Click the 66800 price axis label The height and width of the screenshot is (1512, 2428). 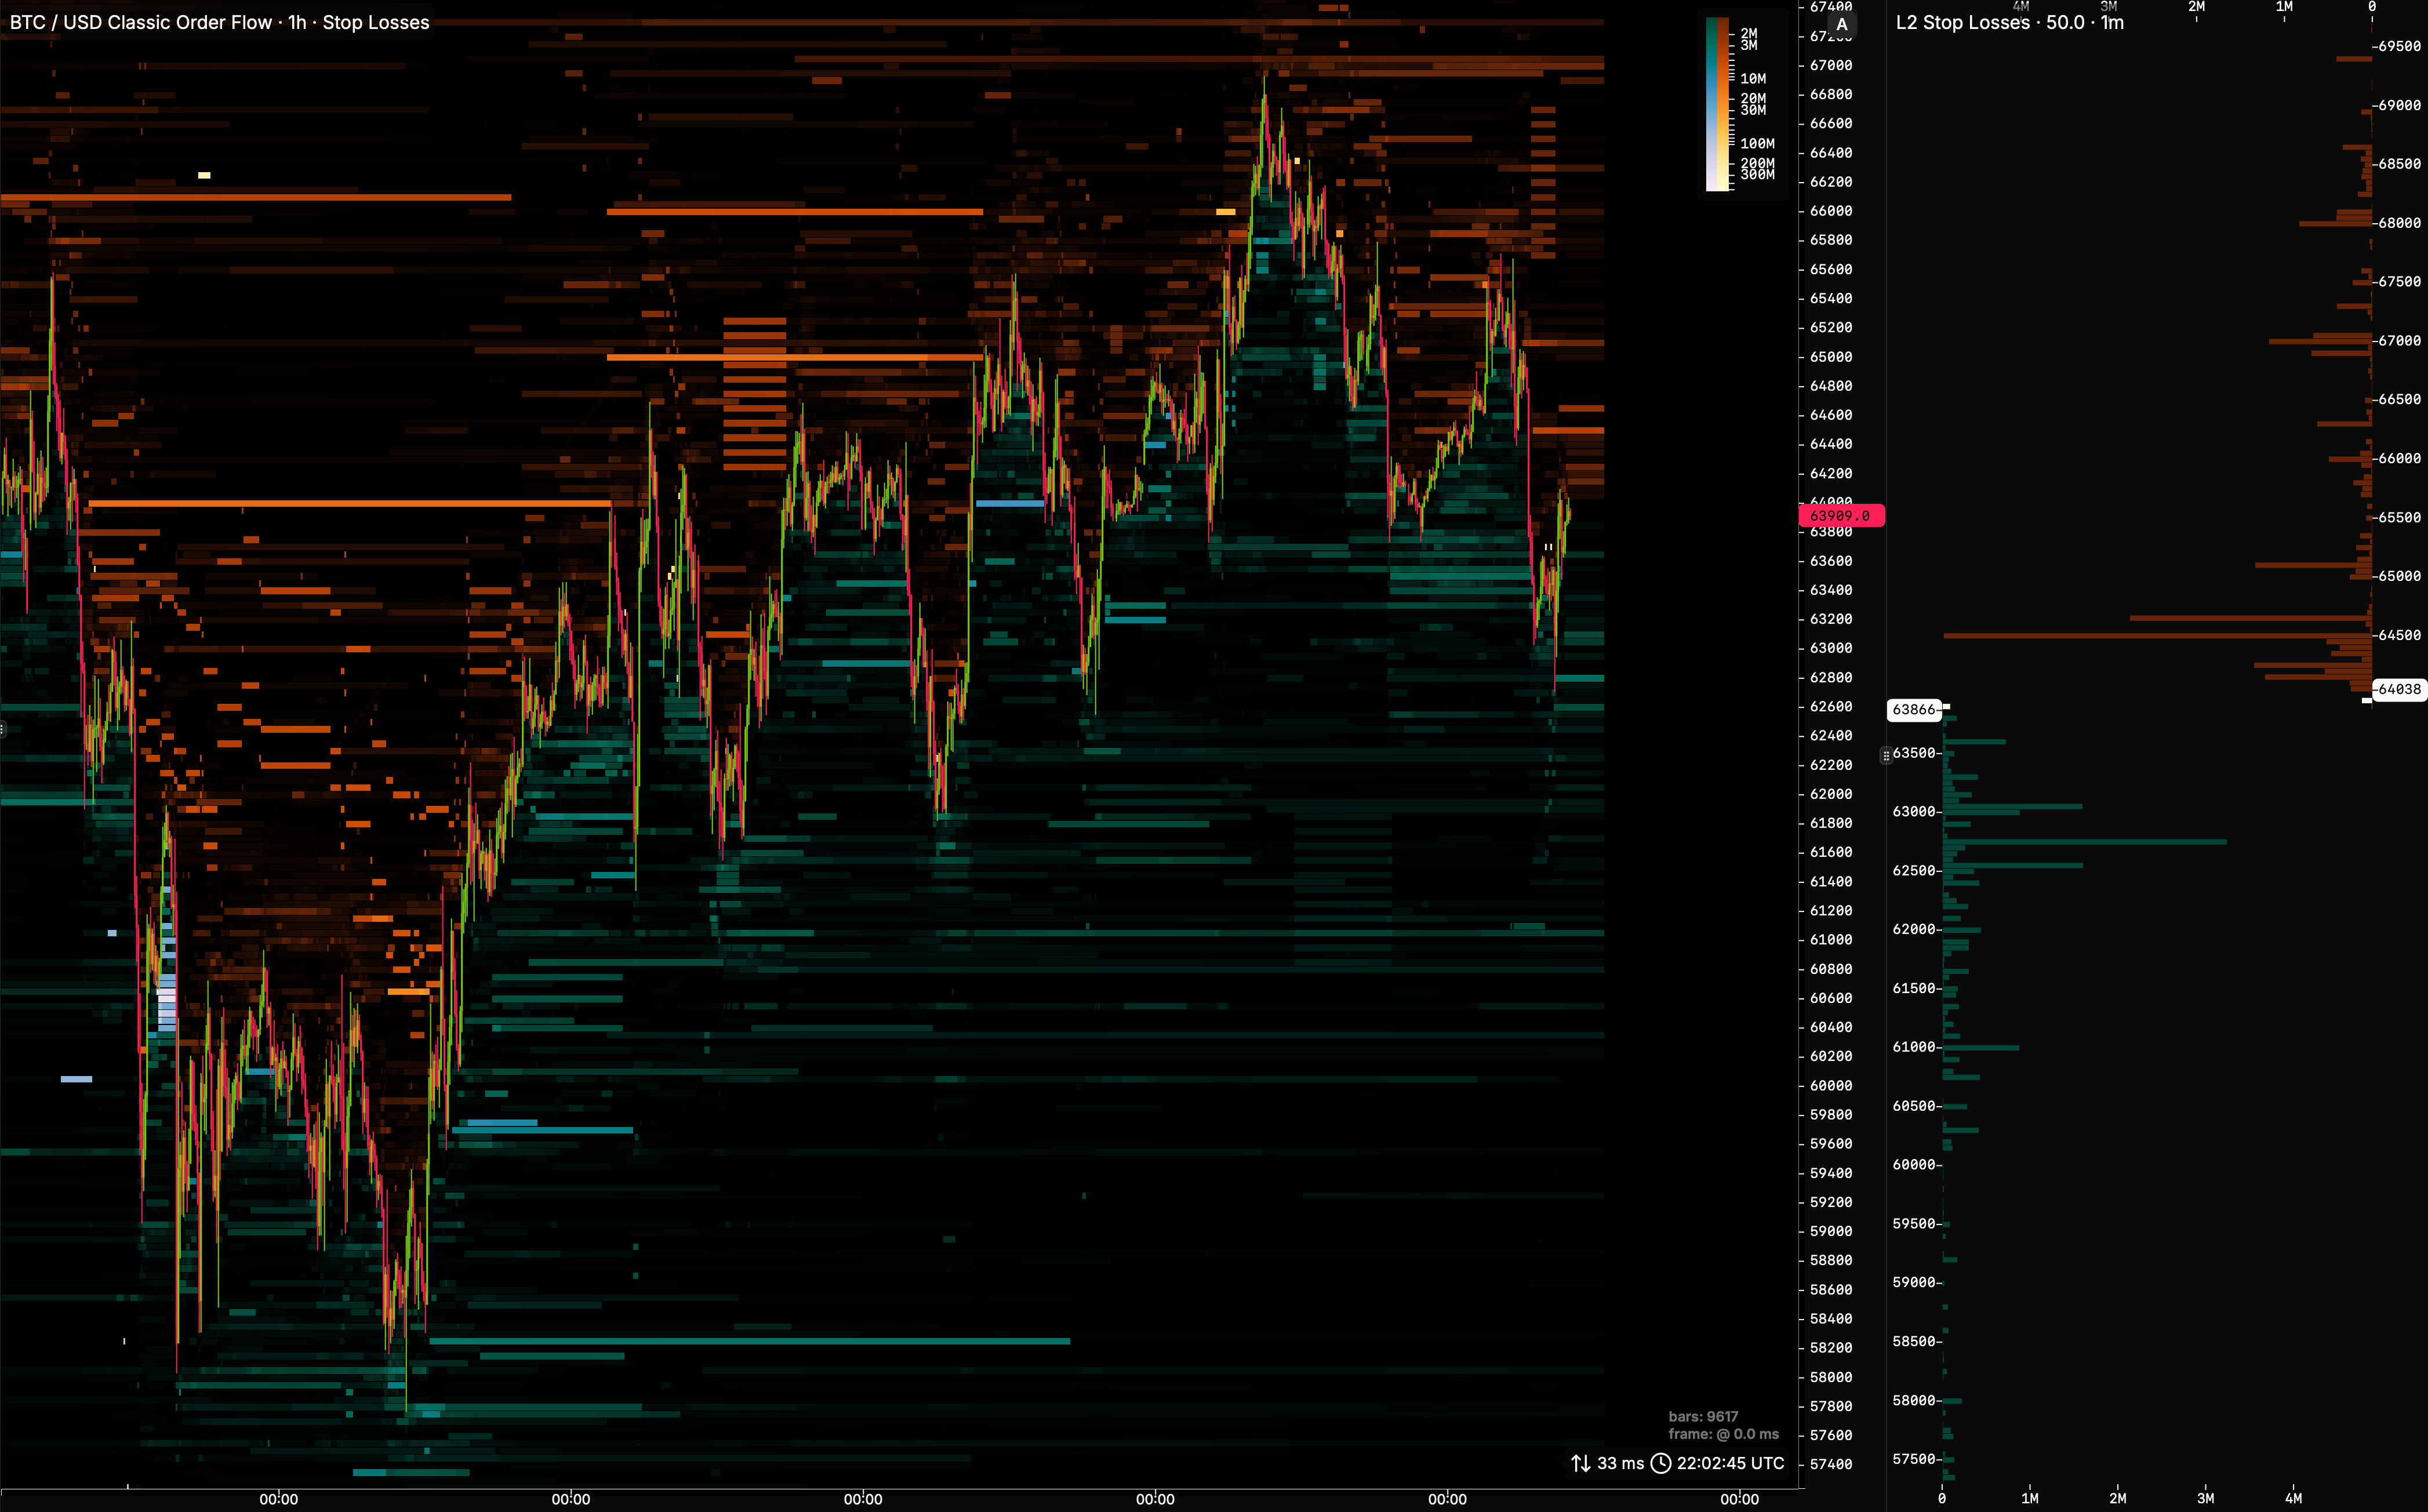point(1831,94)
